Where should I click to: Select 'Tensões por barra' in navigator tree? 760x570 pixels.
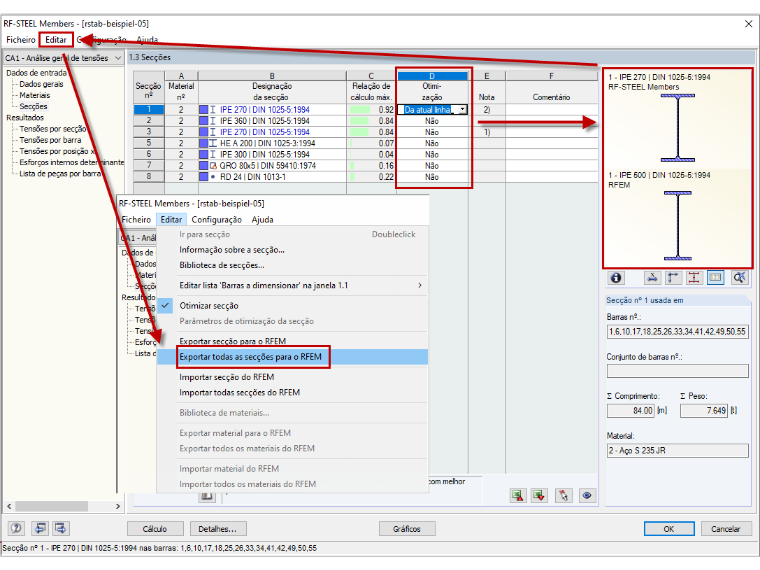50,140
